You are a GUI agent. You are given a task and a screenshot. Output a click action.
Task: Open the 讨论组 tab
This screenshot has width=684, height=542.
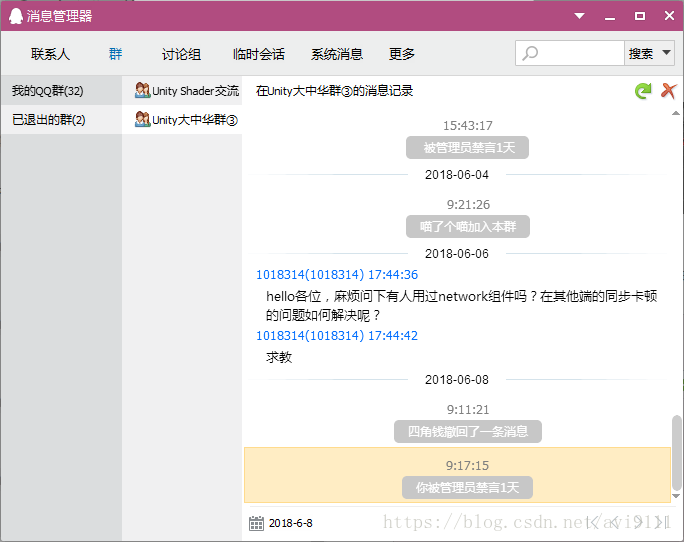(x=181, y=54)
